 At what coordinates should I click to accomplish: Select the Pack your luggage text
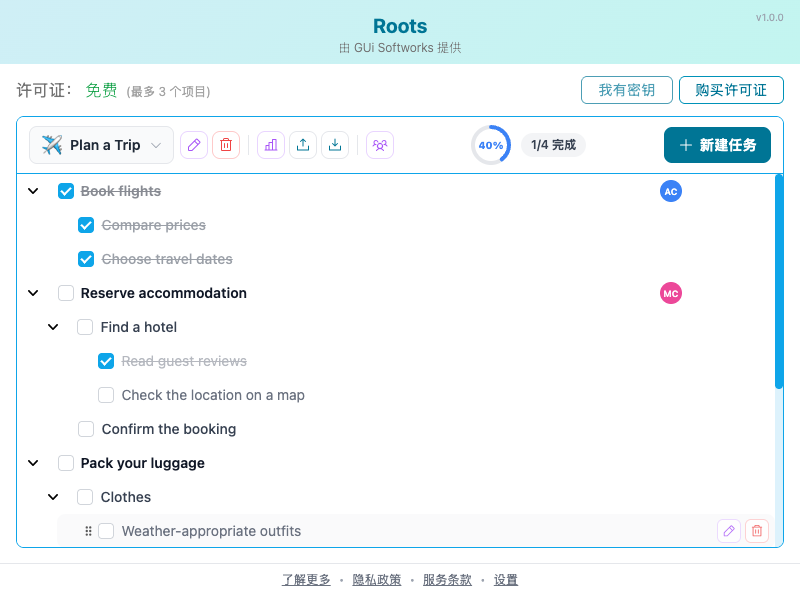(x=143, y=463)
